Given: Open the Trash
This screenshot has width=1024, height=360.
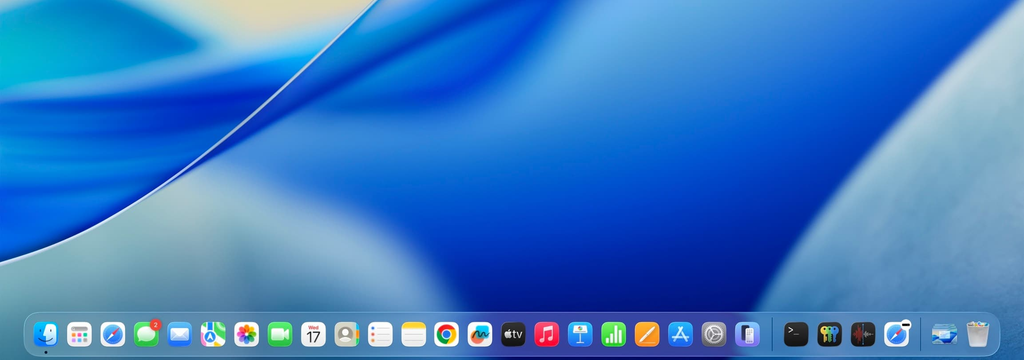Looking at the screenshot, I should [978, 335].
